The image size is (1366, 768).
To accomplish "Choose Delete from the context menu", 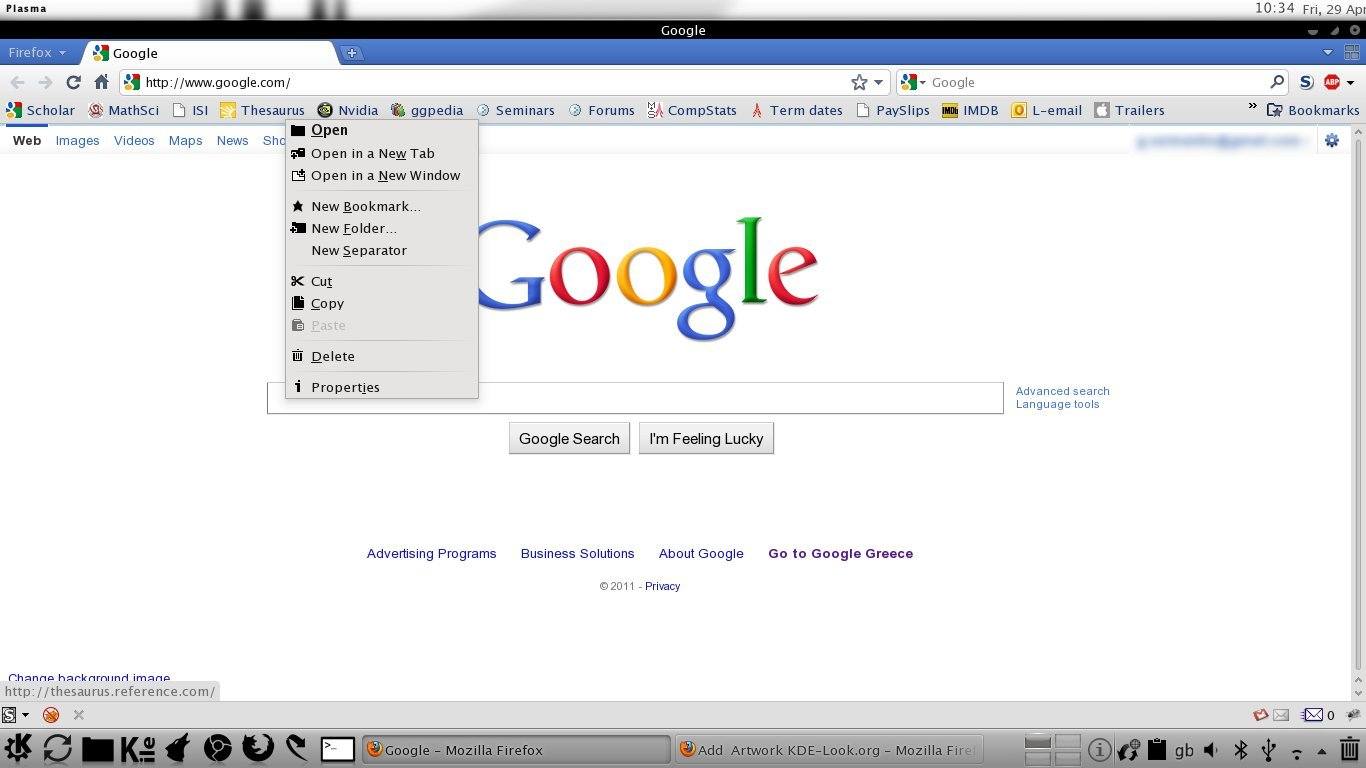I will coord(381,356).
